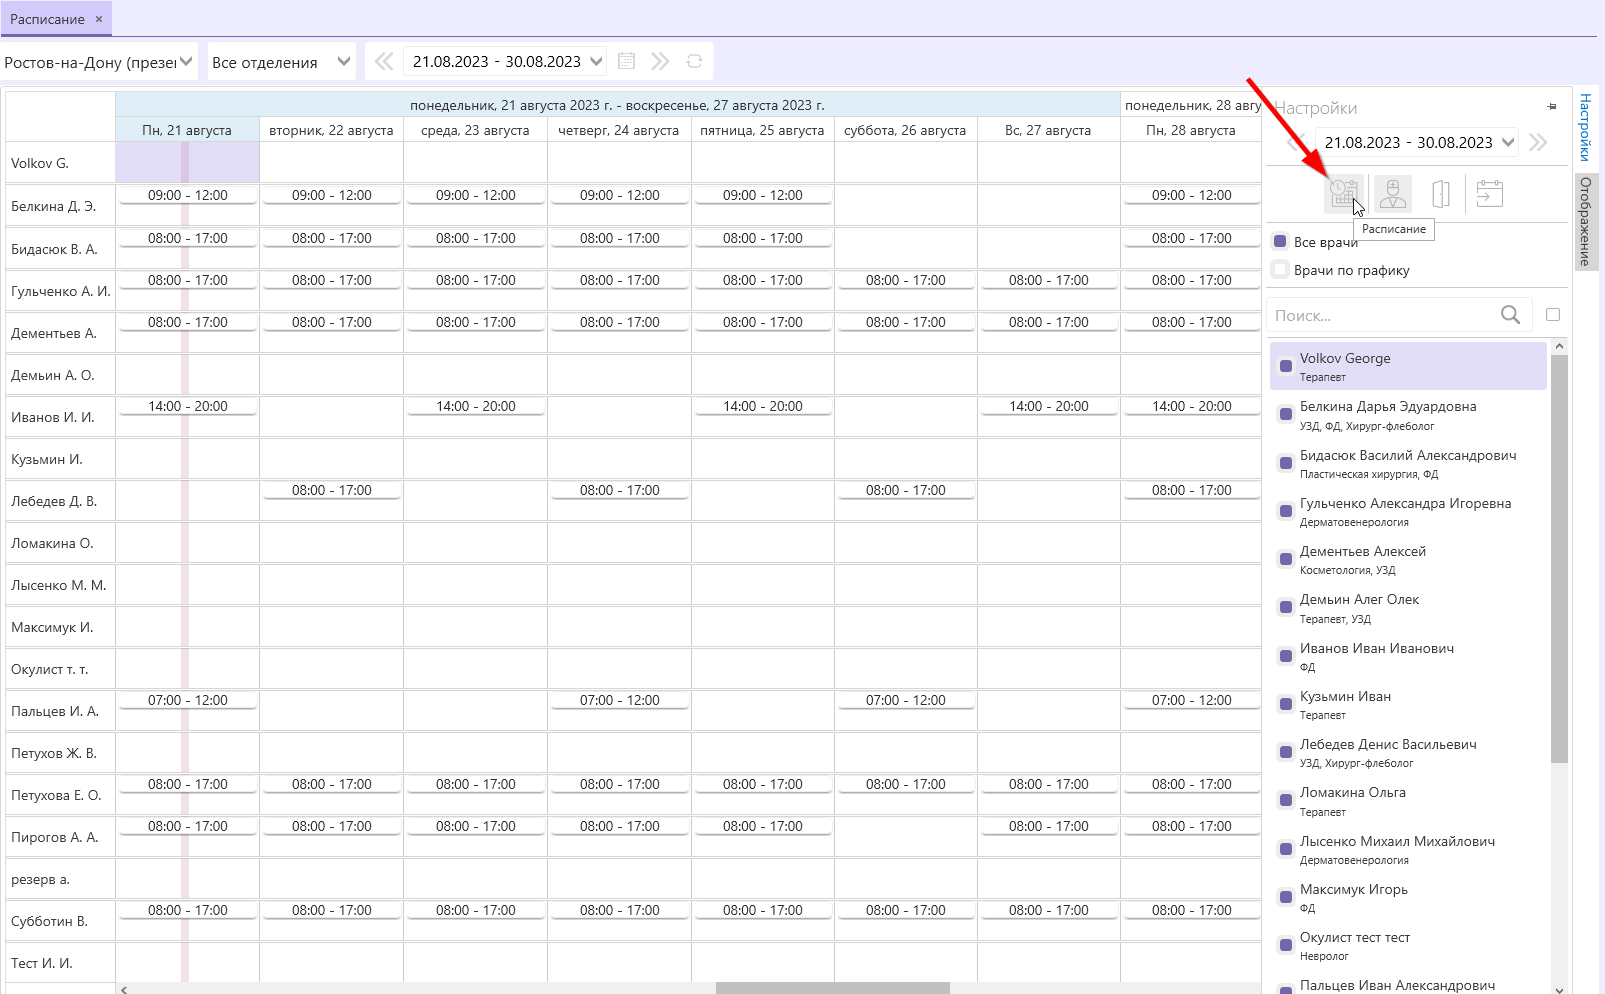Image resolution: width=1605 pixels, height=994 pixels.
Task: Click Бидасюк 08:00 - 17:00 slot on Monday 28
Action: coord(1192,238)
